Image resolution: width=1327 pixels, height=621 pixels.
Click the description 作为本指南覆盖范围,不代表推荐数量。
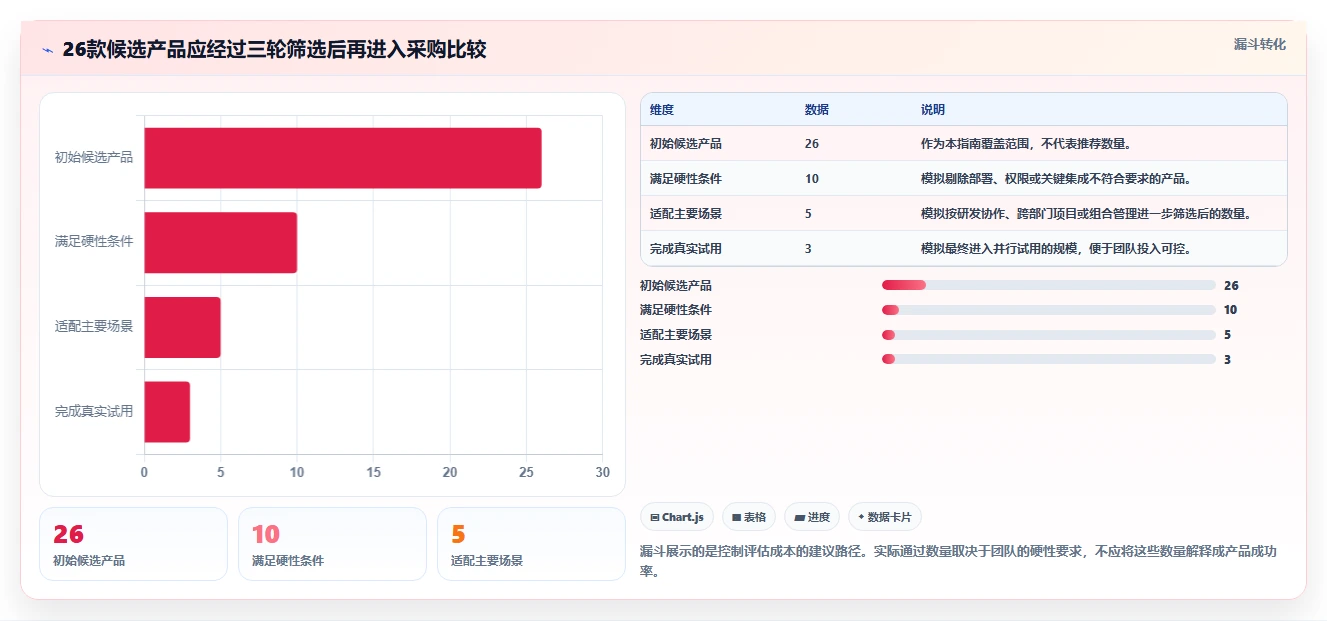click(1025, 144)
